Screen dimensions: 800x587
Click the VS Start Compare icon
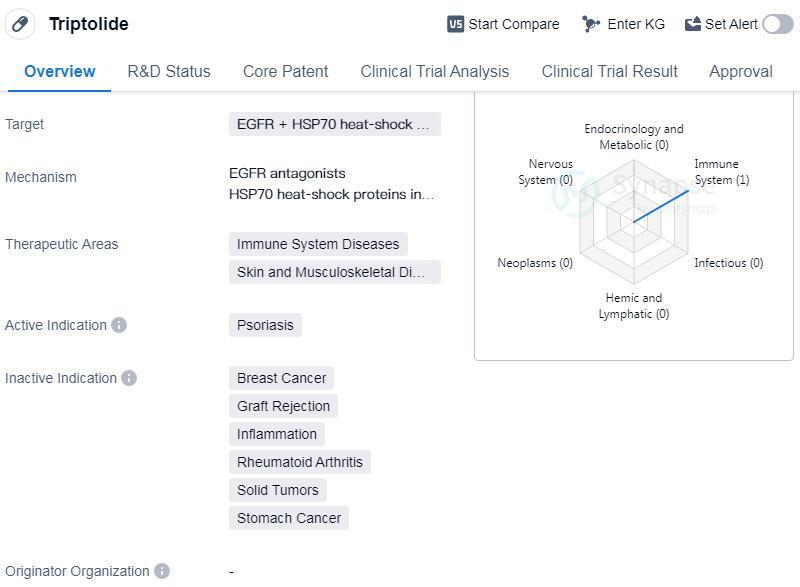[x=455, y=24]
